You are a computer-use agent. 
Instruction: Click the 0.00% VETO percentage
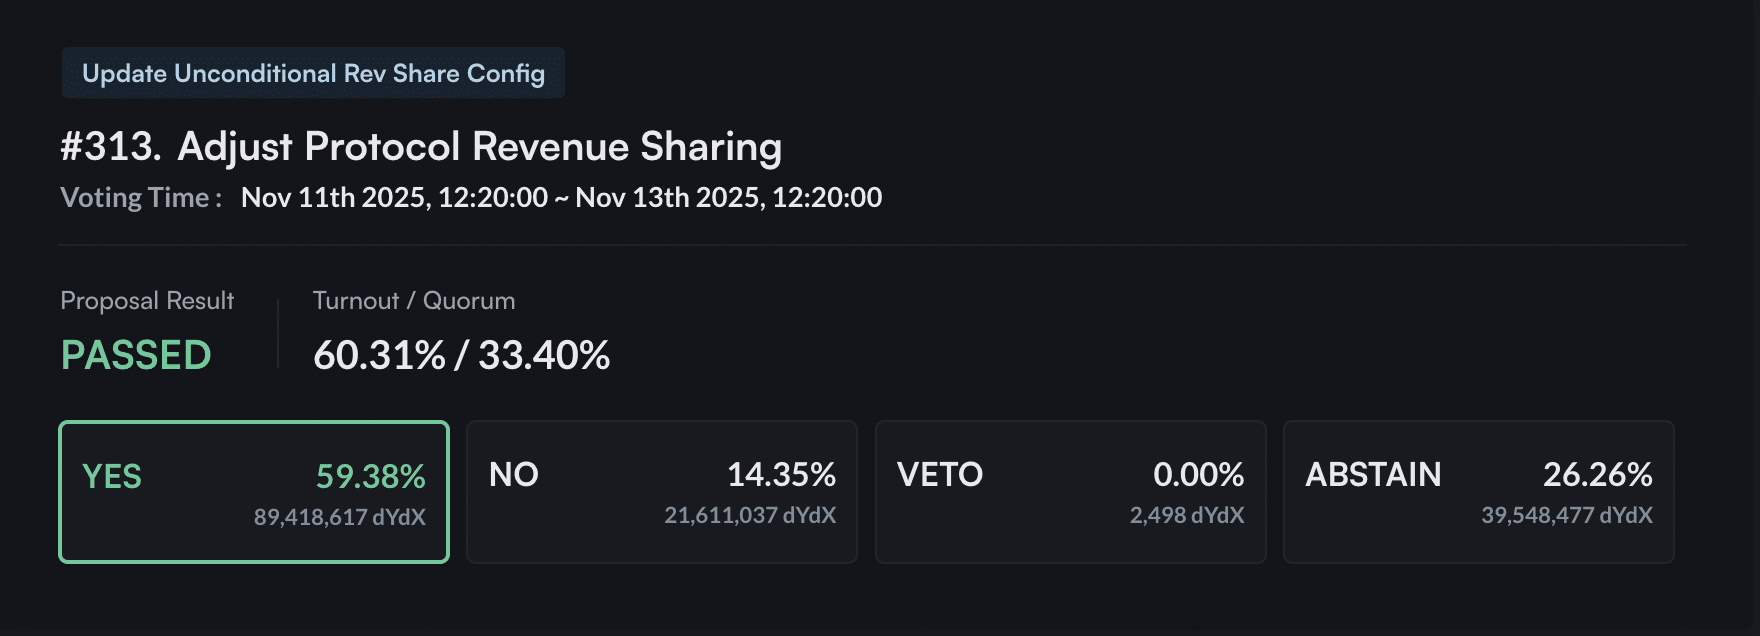click(1198, 475)
